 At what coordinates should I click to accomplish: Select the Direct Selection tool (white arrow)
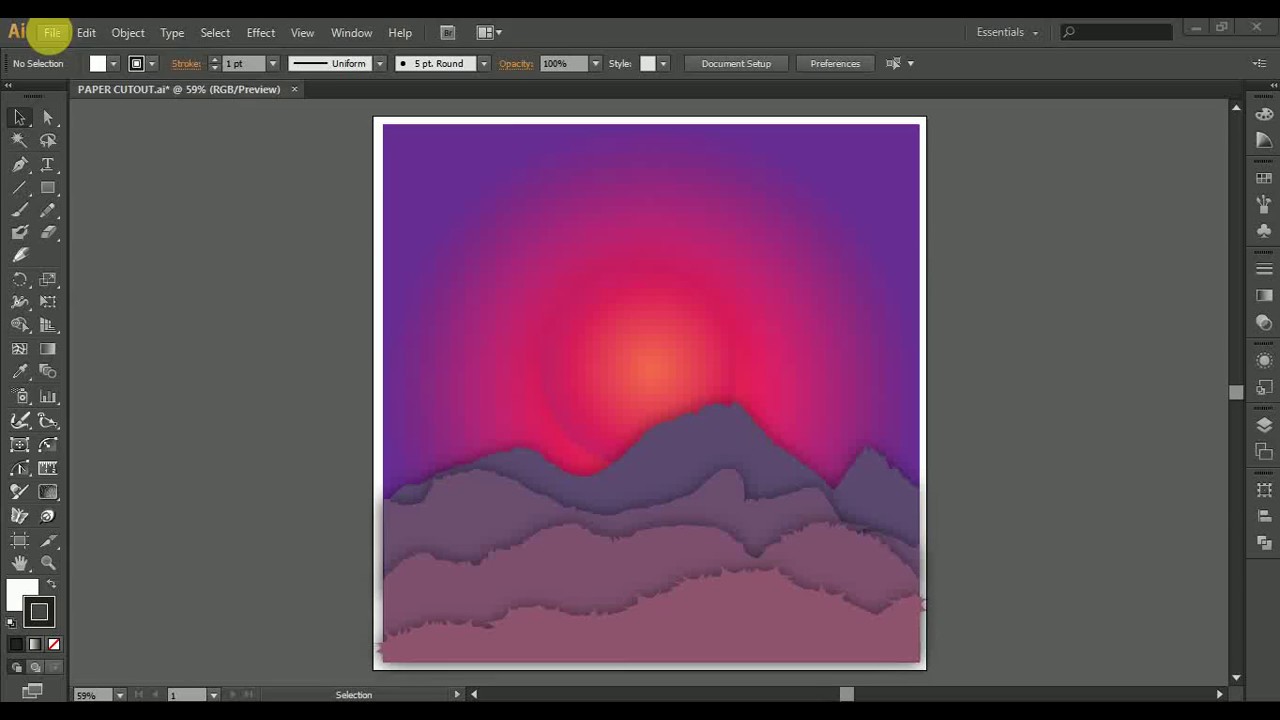(48, 118)
